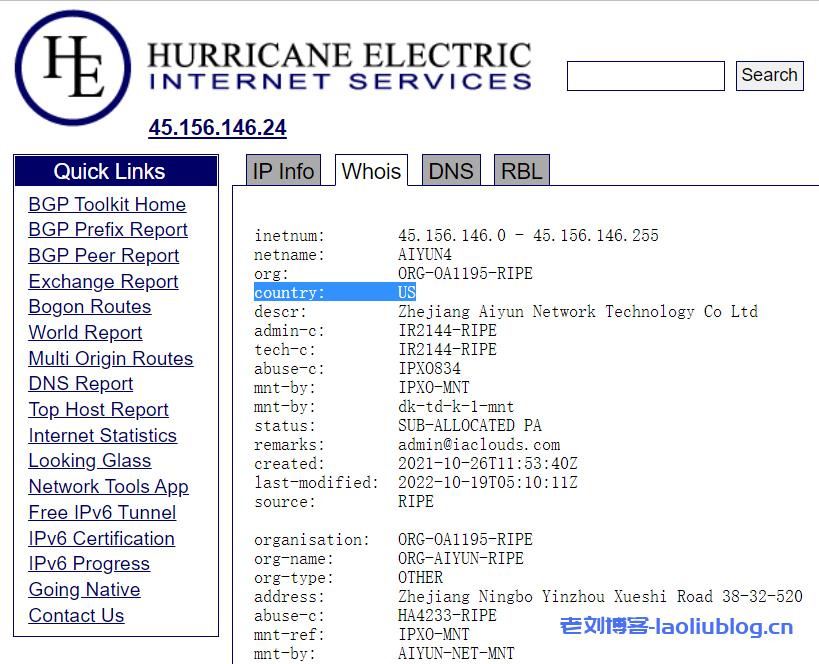
Task: Open the 45.156.146.24 IP address link
Action: [x=217, y=128]
